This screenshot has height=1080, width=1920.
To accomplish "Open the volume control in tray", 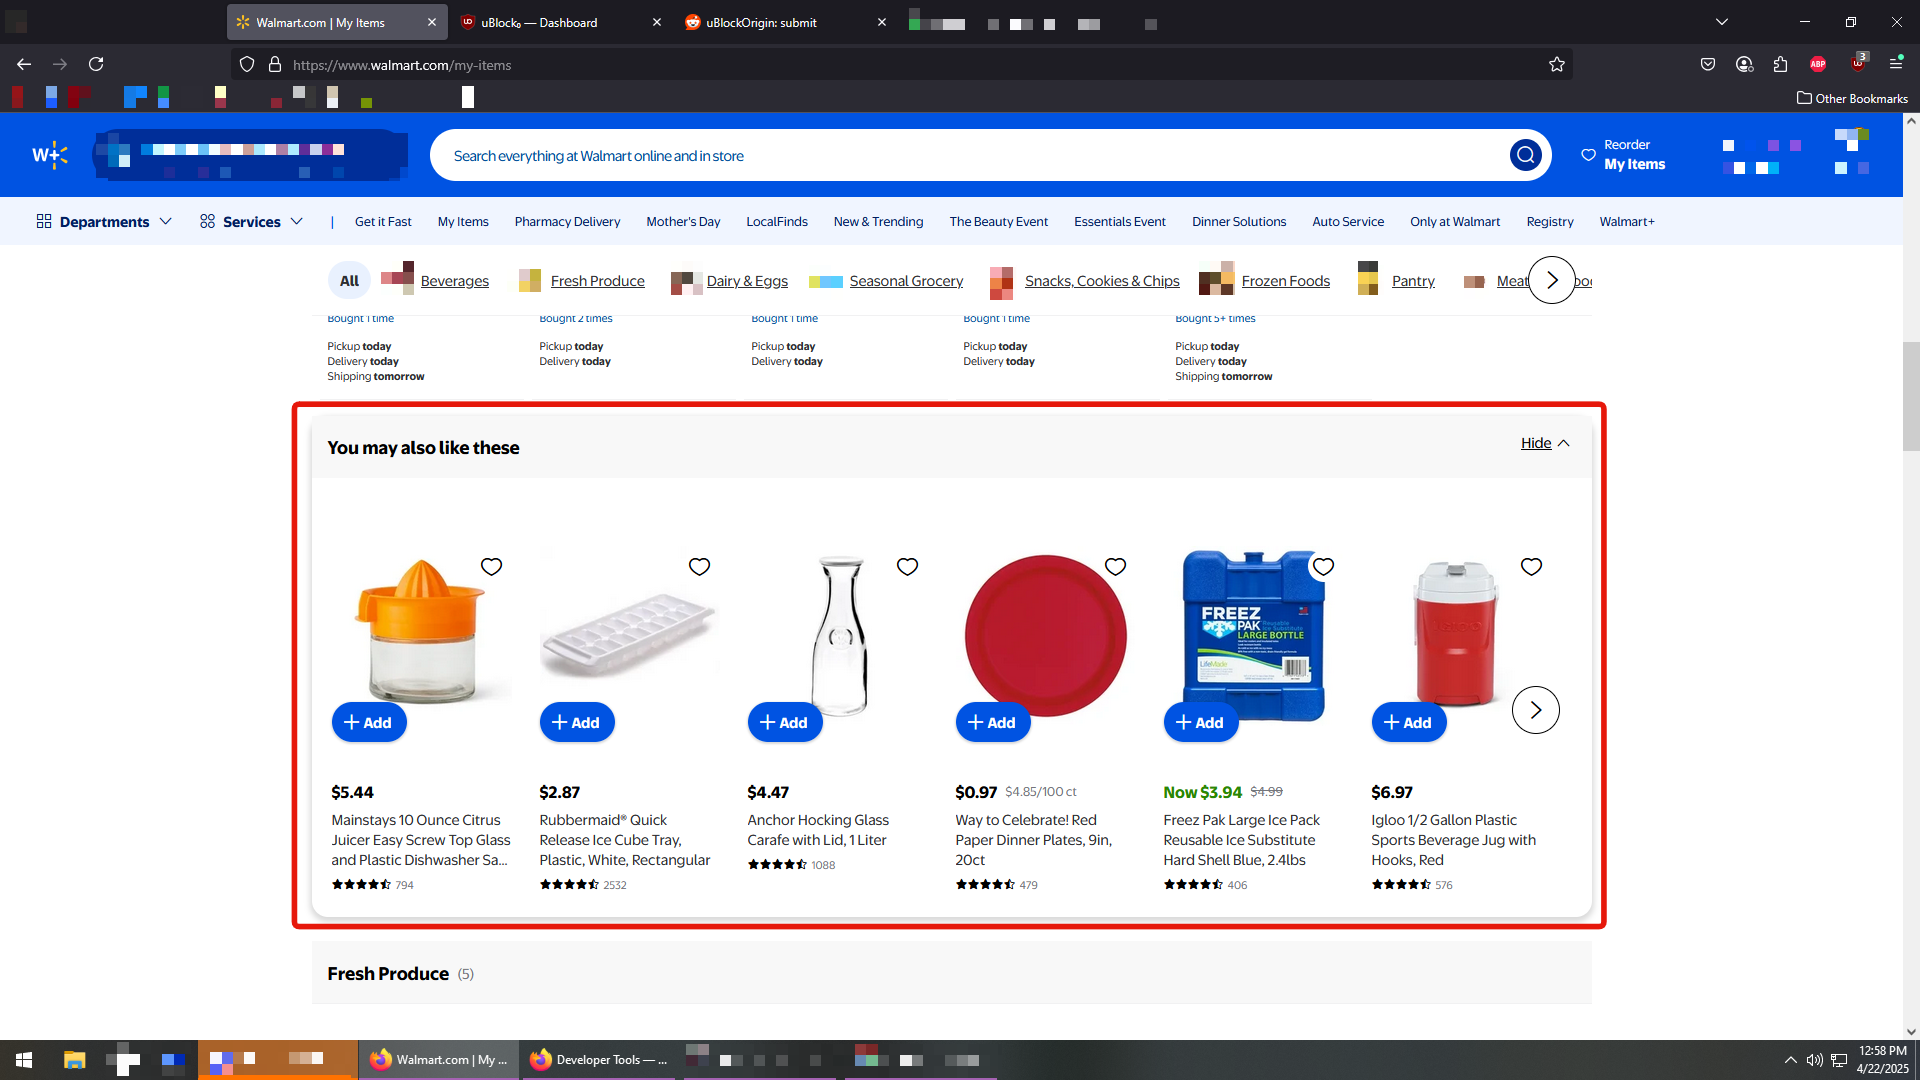I will tap(1814, 1060).
